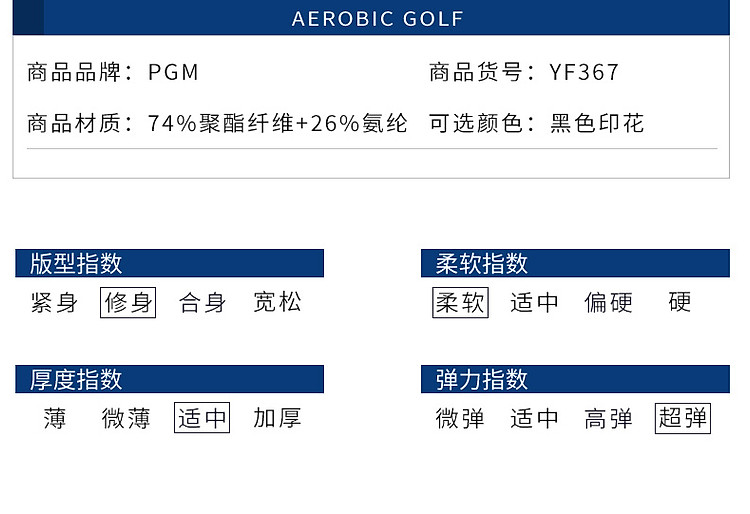The height and width of the screenshot is (514, 750).
Task: Select the boxed 修身 fit option
Action: click(x=128, y=303)
